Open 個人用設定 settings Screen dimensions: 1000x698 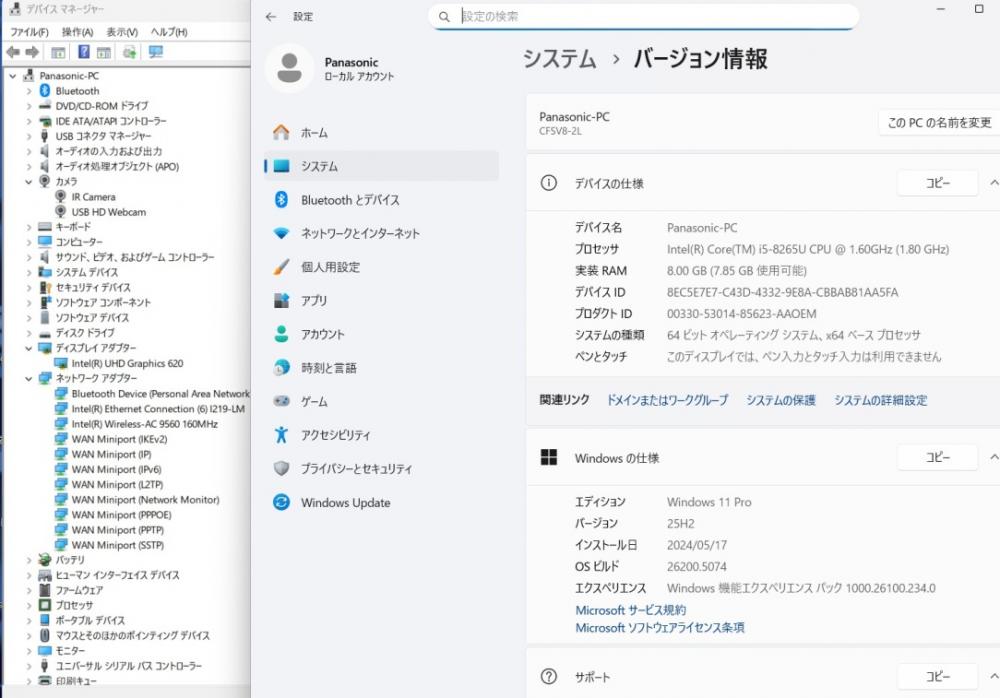[x=381, y=267]
